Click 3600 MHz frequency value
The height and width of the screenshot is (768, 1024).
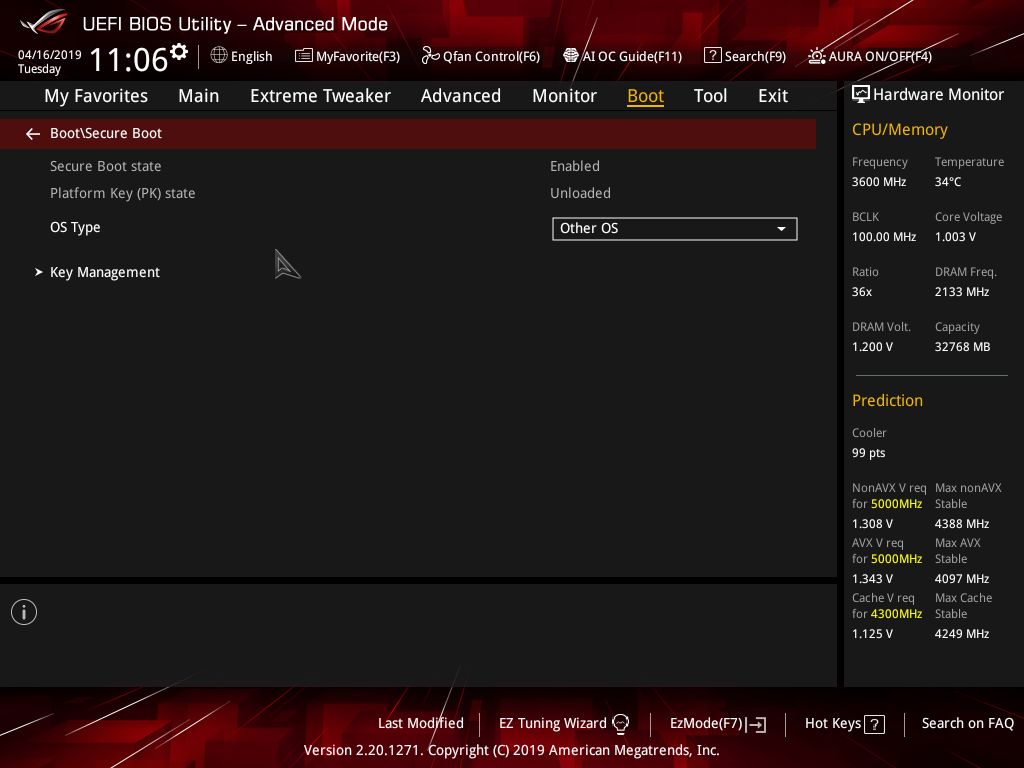tap(878, 182)
